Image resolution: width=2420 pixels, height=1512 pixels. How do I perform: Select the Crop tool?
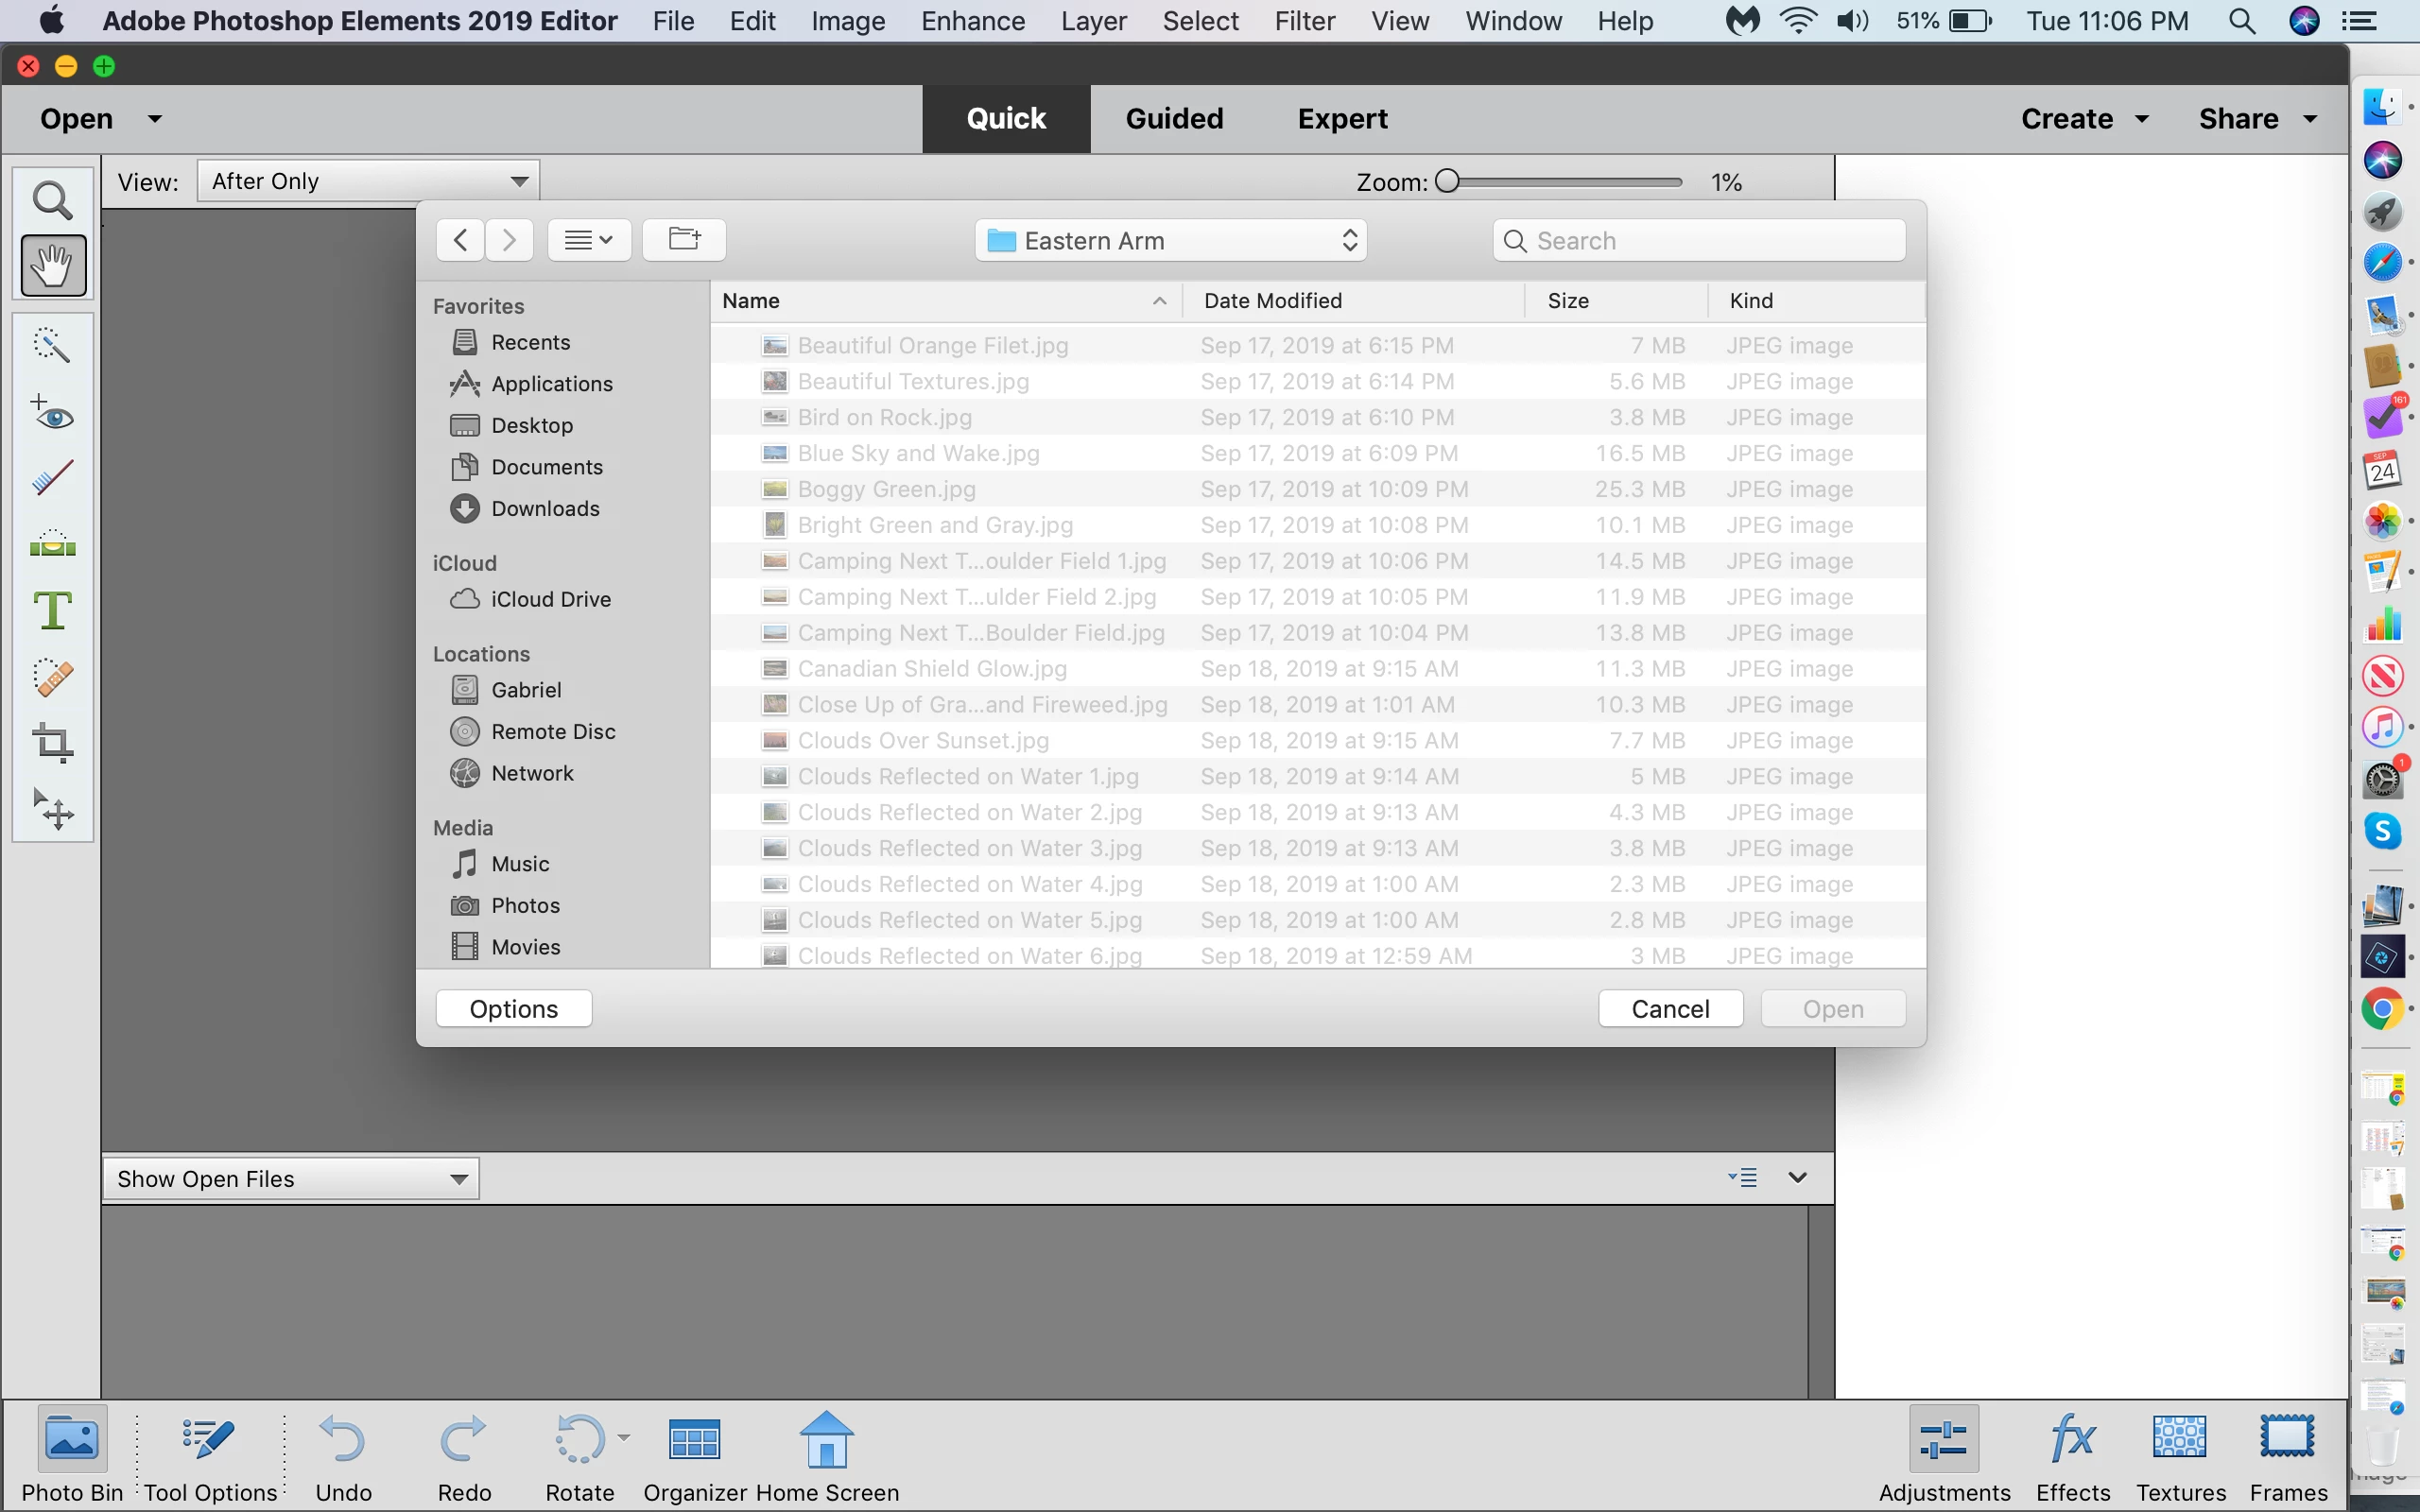pos(52,743)
